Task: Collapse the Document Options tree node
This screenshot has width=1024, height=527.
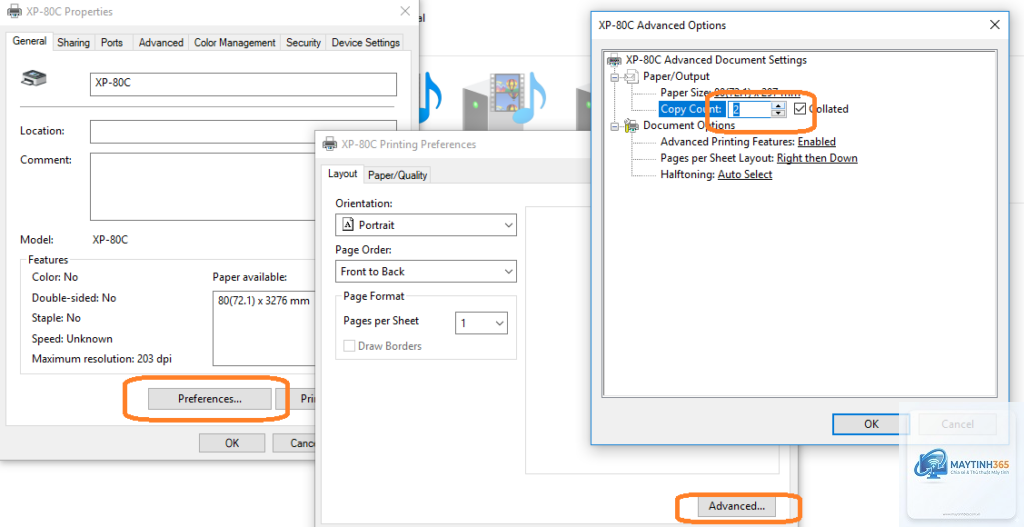Action: click(614, 126)
